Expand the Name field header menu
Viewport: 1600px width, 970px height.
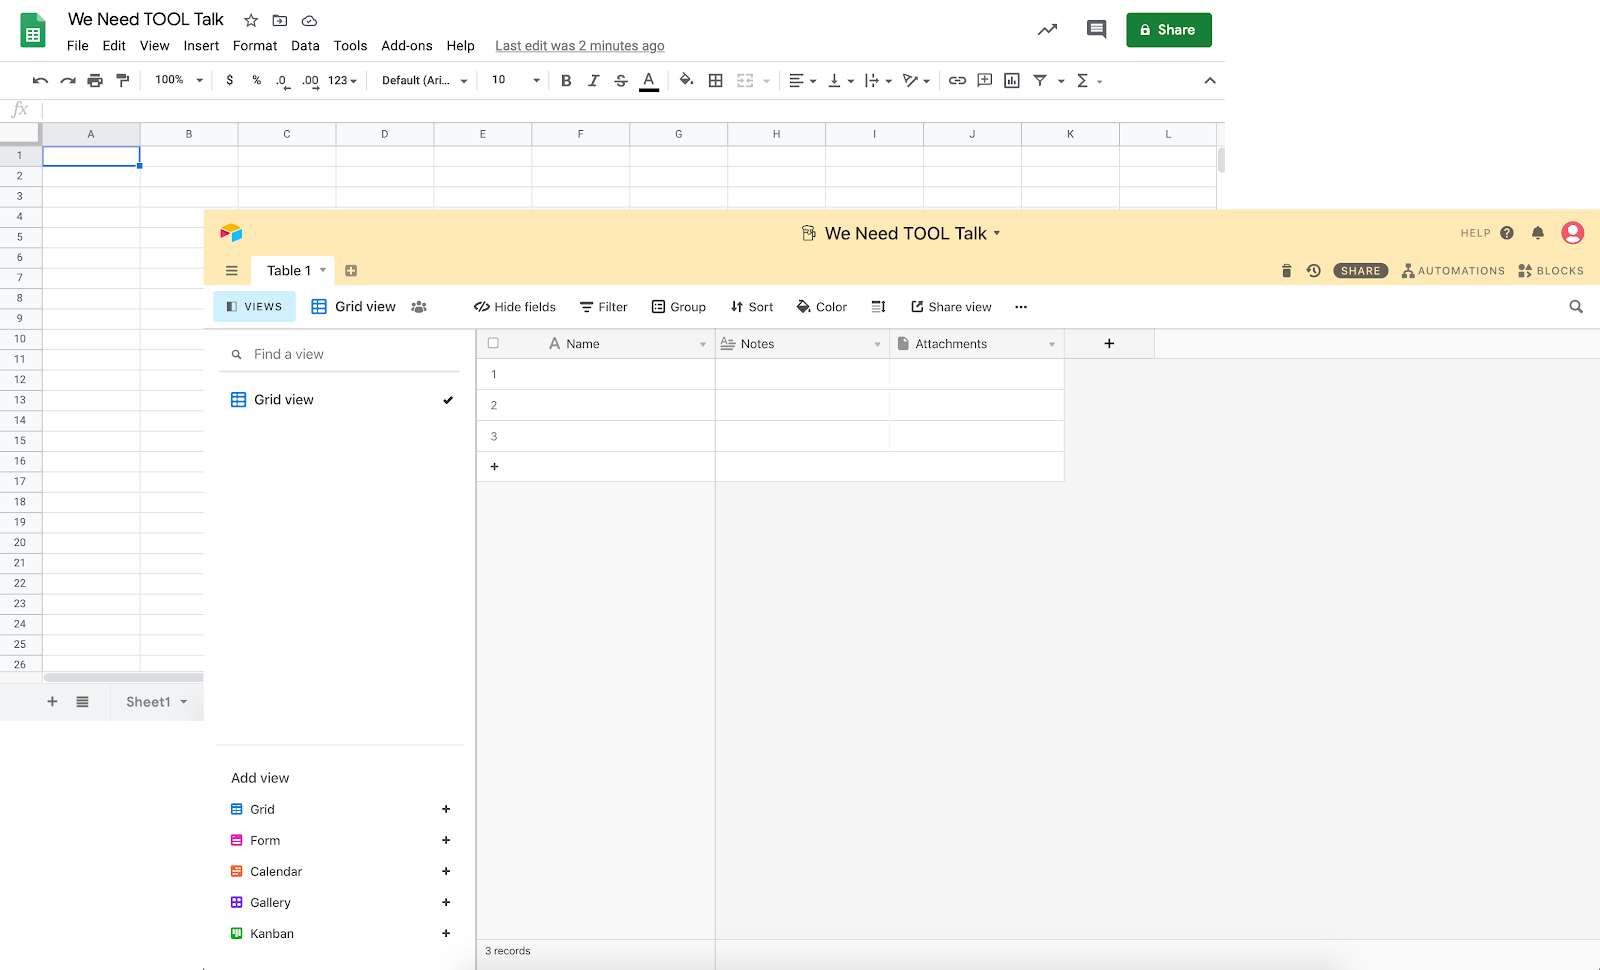pos(703,343)
